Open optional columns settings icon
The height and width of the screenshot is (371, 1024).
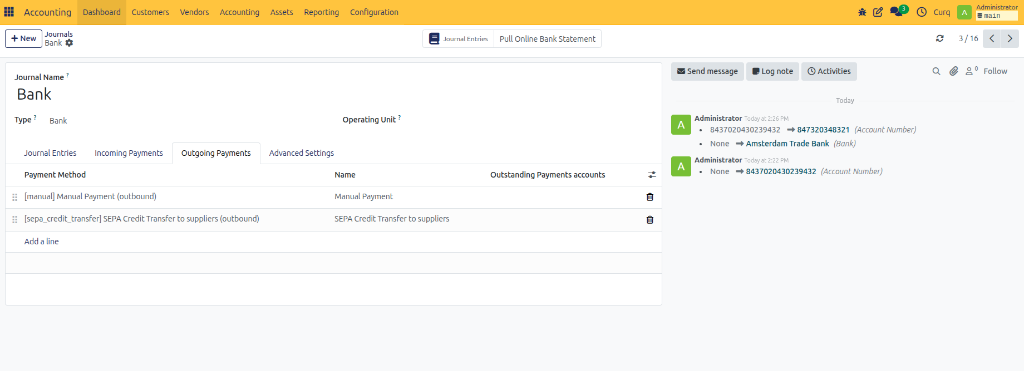coord(651,175)
